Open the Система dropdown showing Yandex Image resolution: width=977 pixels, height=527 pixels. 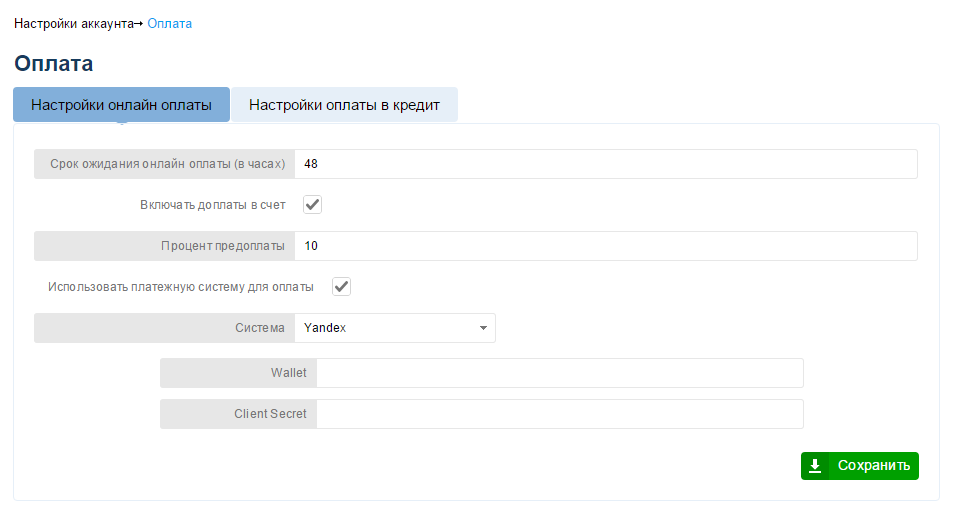tap(395, 328)
